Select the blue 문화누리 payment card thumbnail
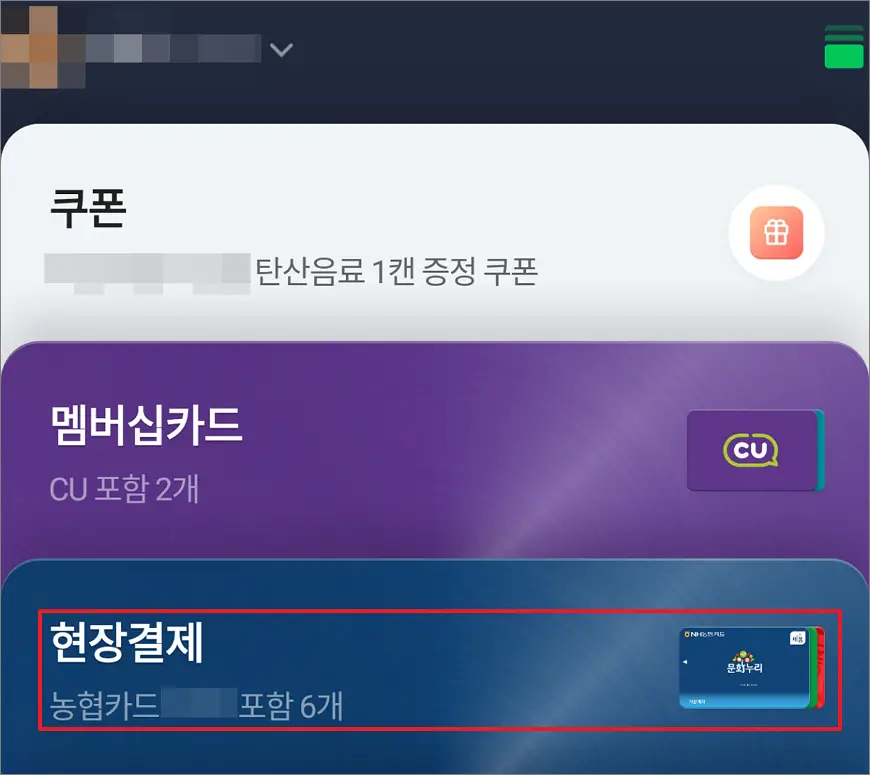Viewport: 870px width, 775px height. tap(744, 668)
